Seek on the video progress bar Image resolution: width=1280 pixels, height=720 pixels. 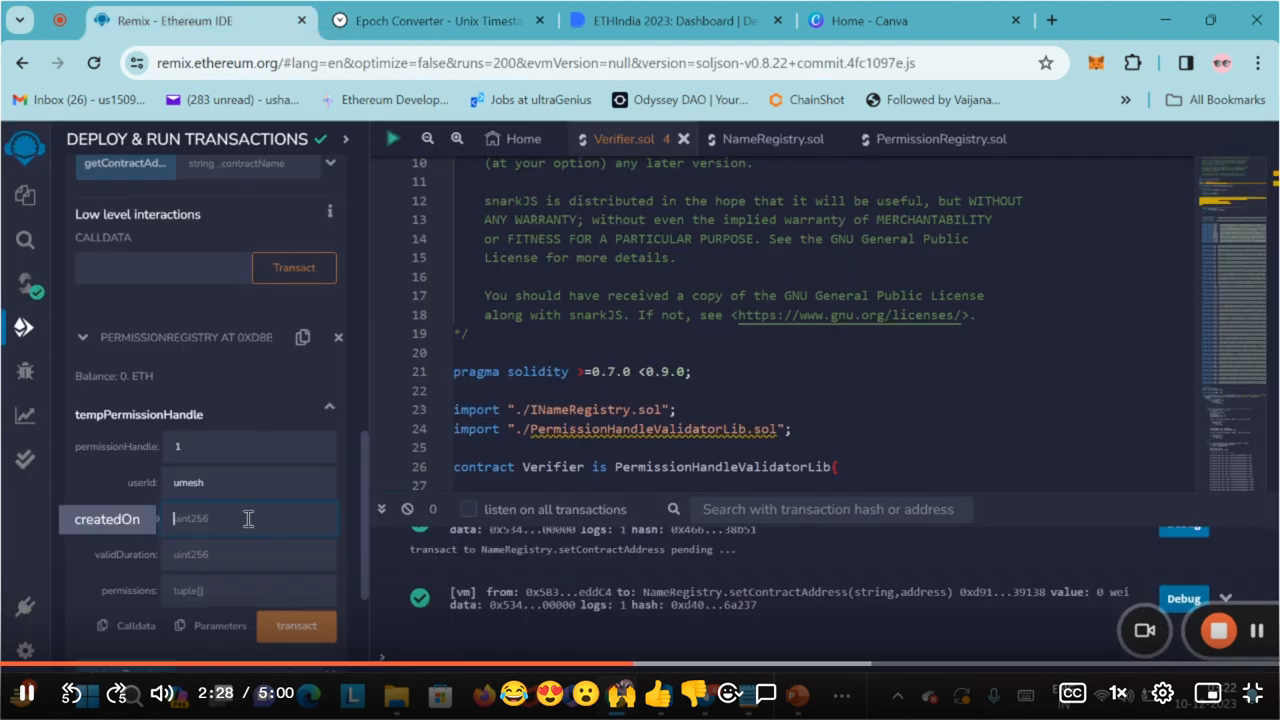(640, 663)
